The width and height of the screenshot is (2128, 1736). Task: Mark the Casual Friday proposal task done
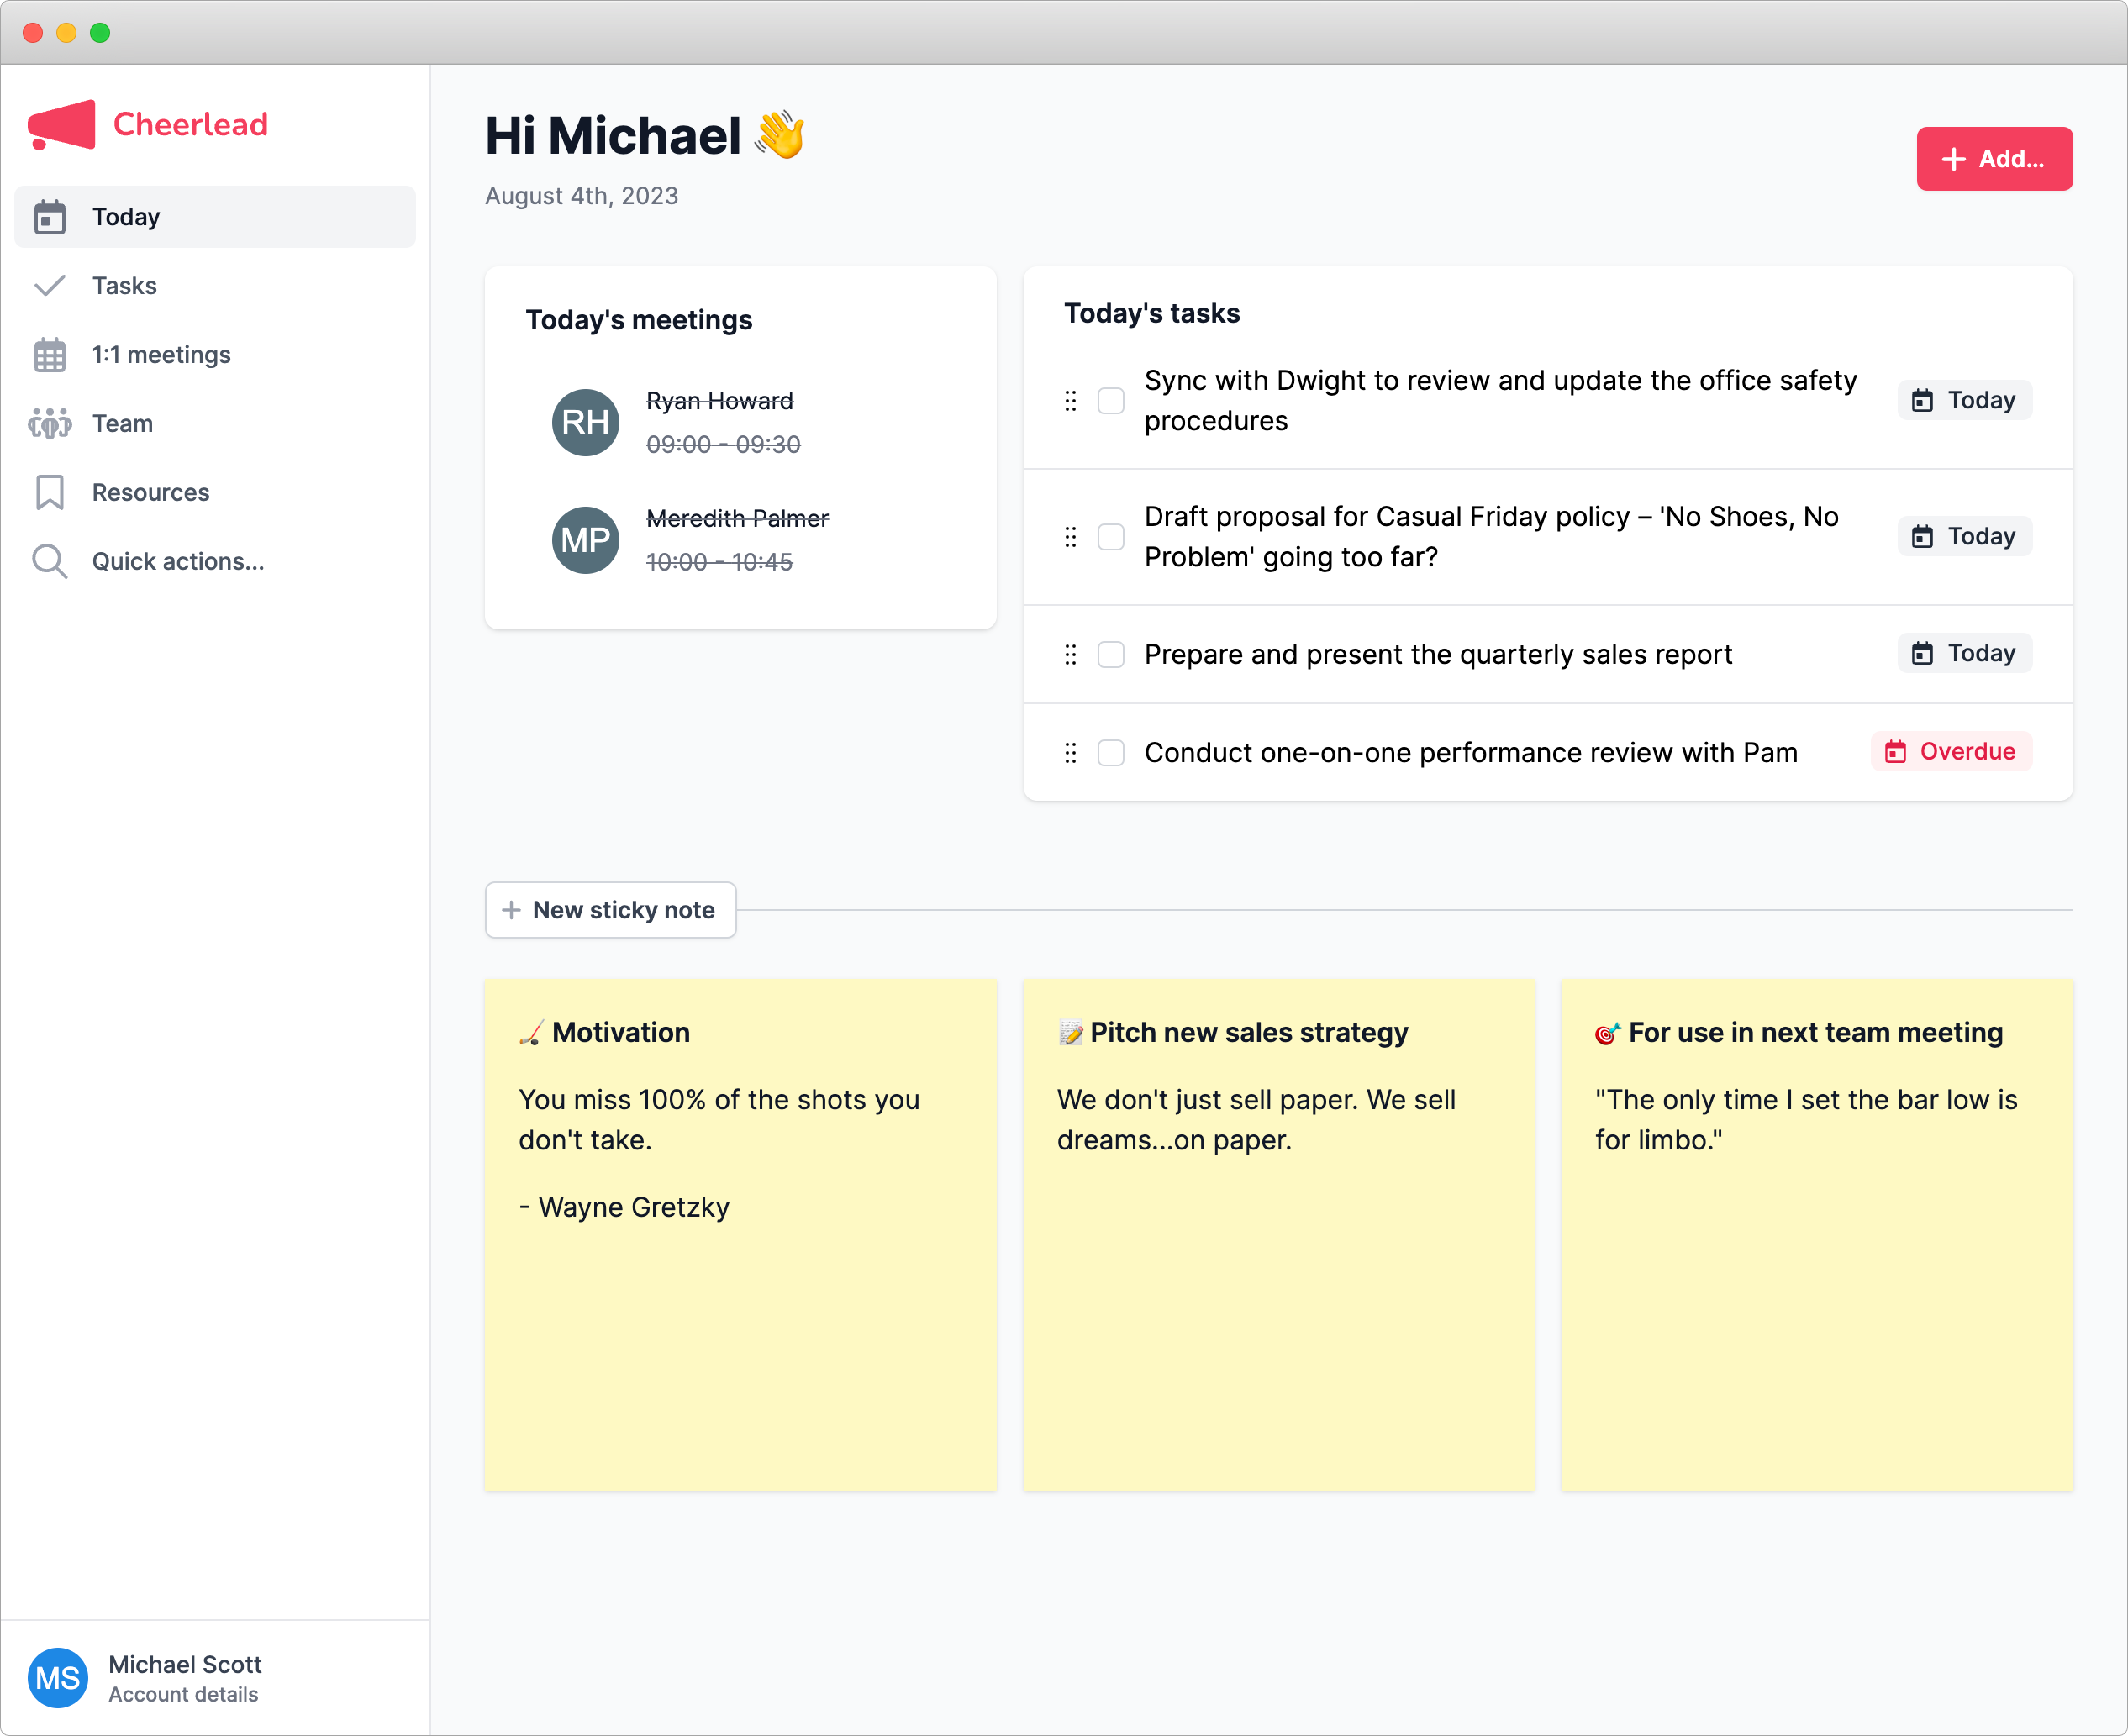1111,537
